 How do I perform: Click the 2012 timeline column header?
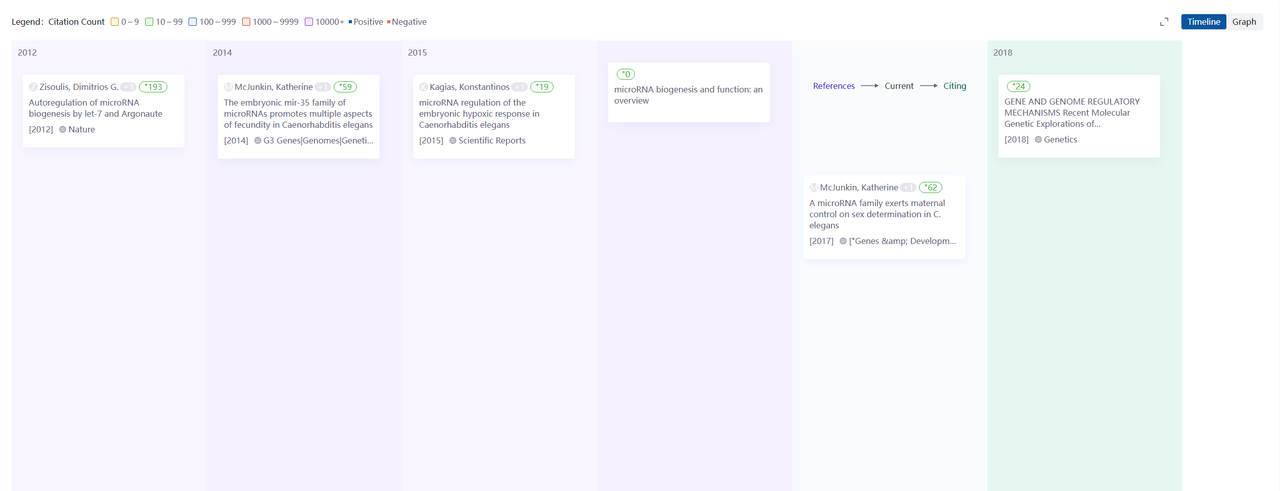tap(27, 53)
